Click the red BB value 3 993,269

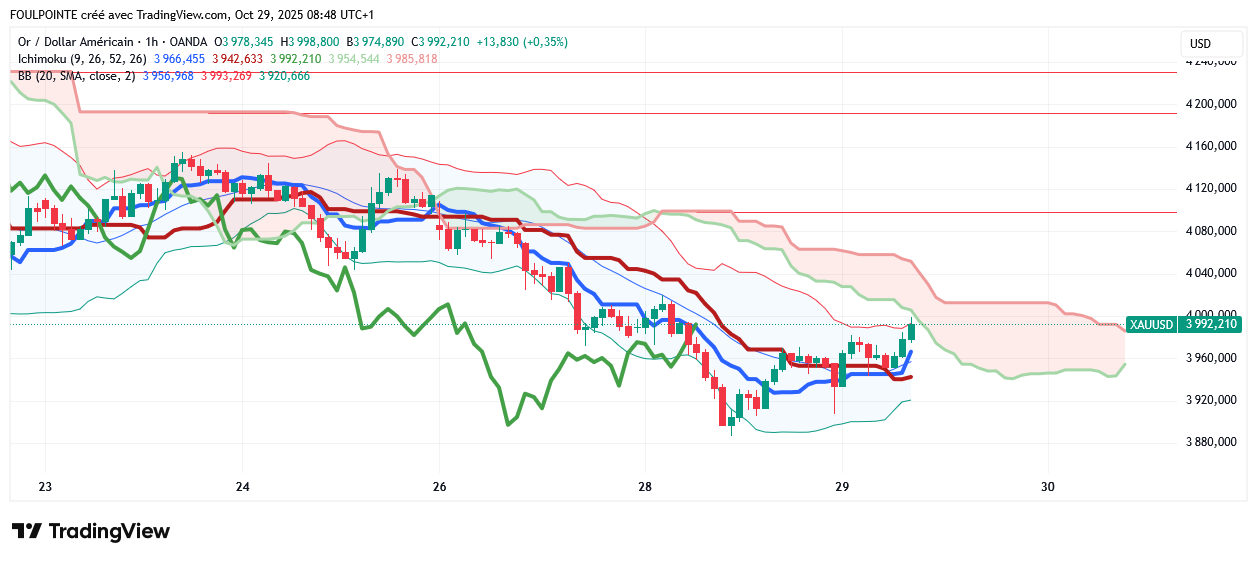[228, 76]
